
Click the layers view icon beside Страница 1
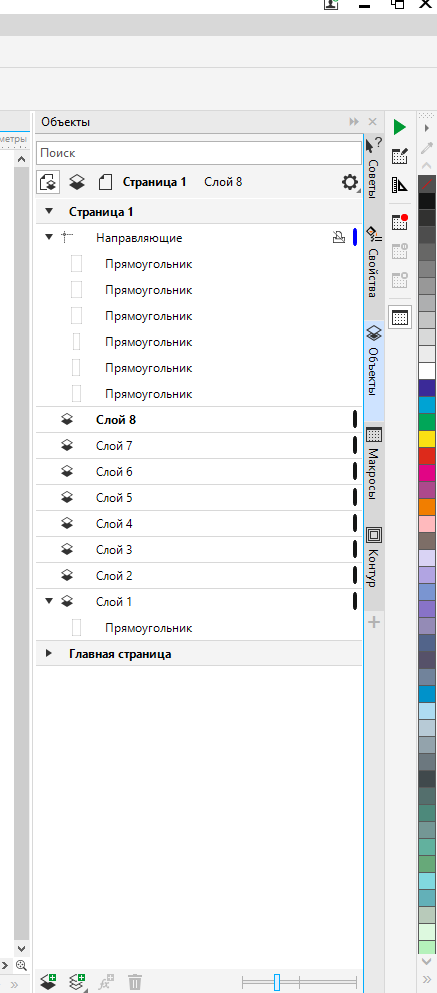tap(77, 182)
